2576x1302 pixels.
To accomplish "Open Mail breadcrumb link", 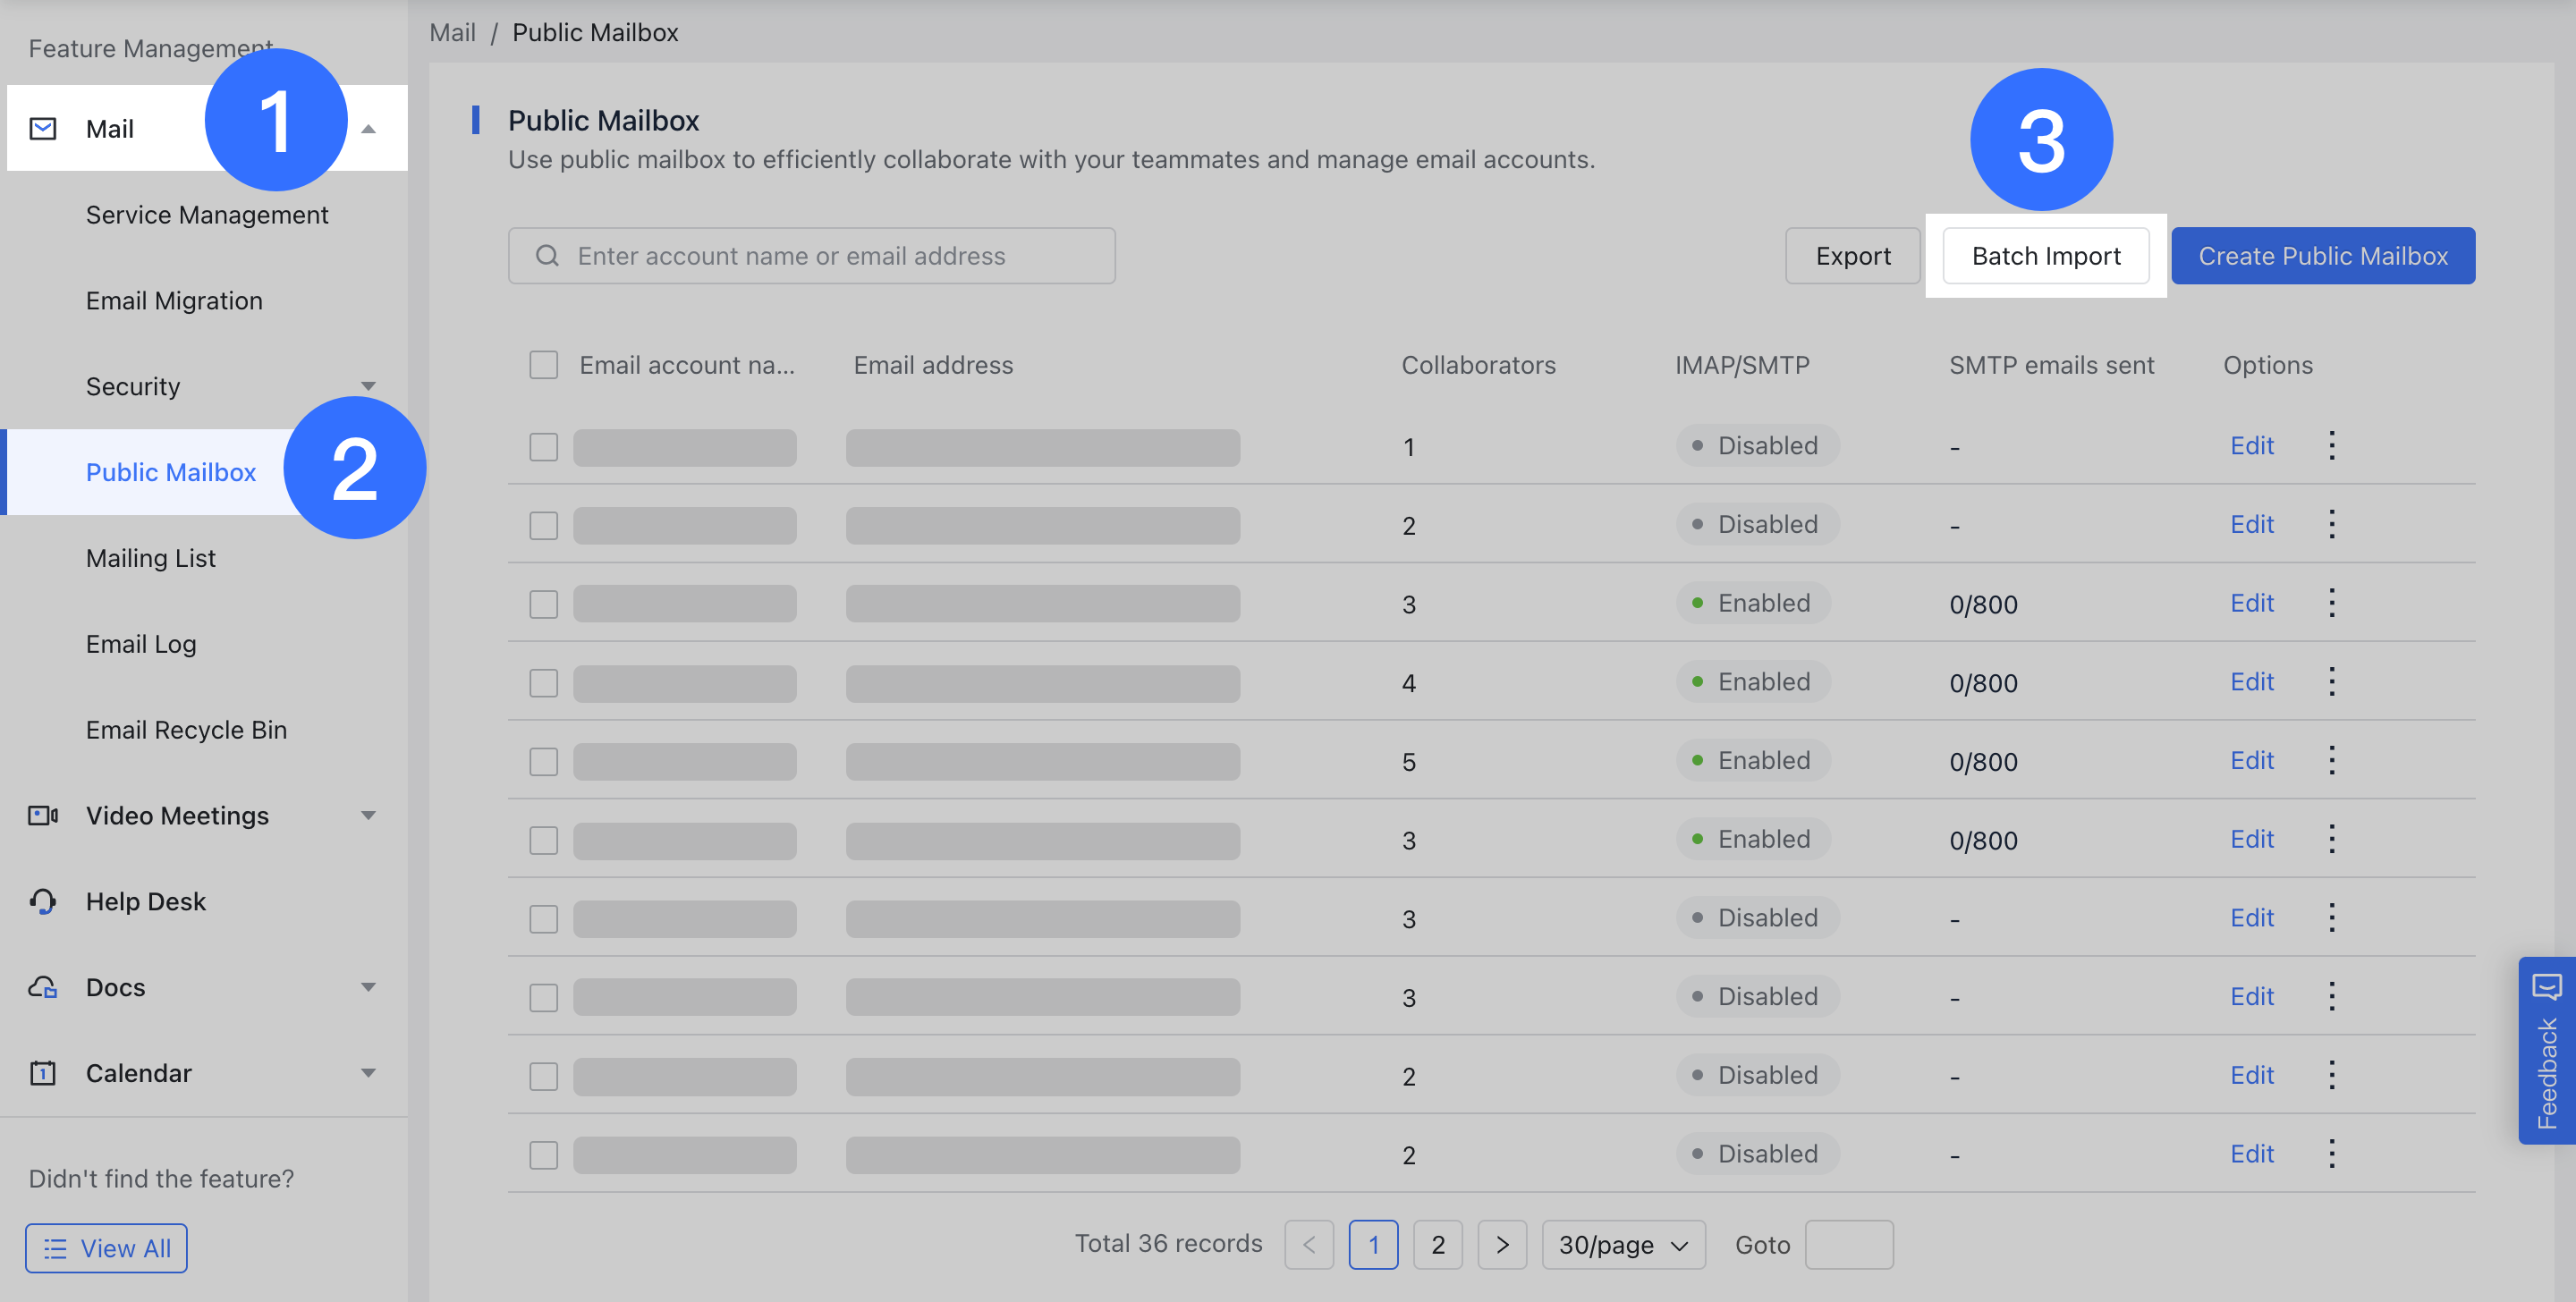I will click(452, 32).
